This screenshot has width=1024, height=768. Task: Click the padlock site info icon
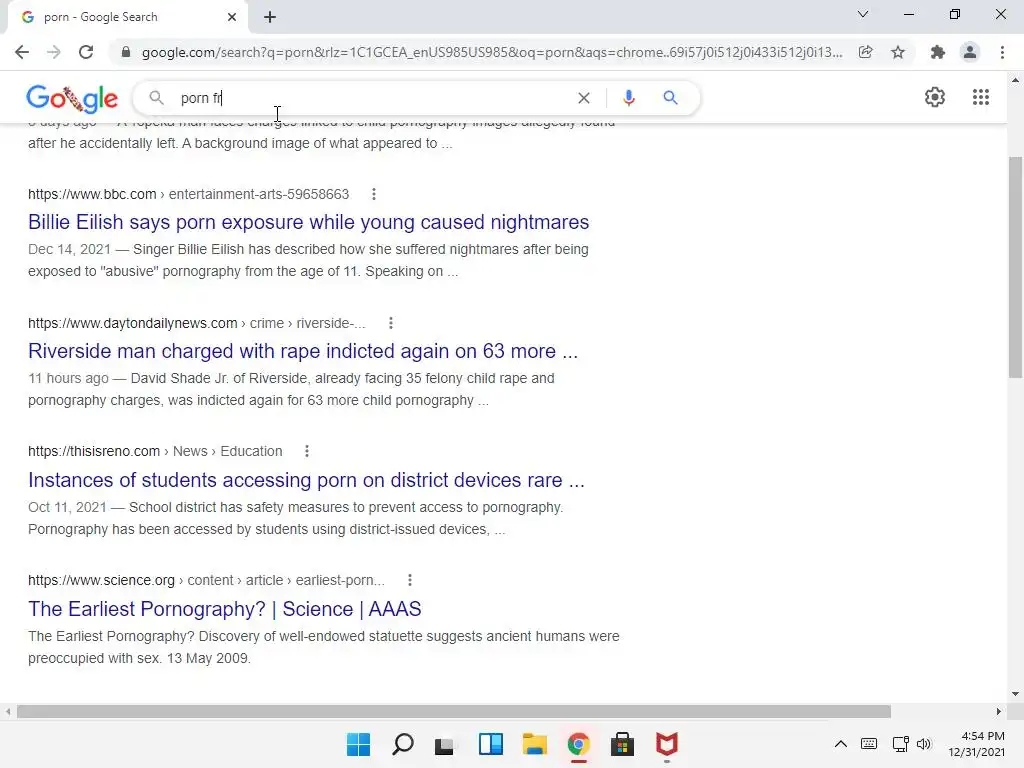coord(126,52)
